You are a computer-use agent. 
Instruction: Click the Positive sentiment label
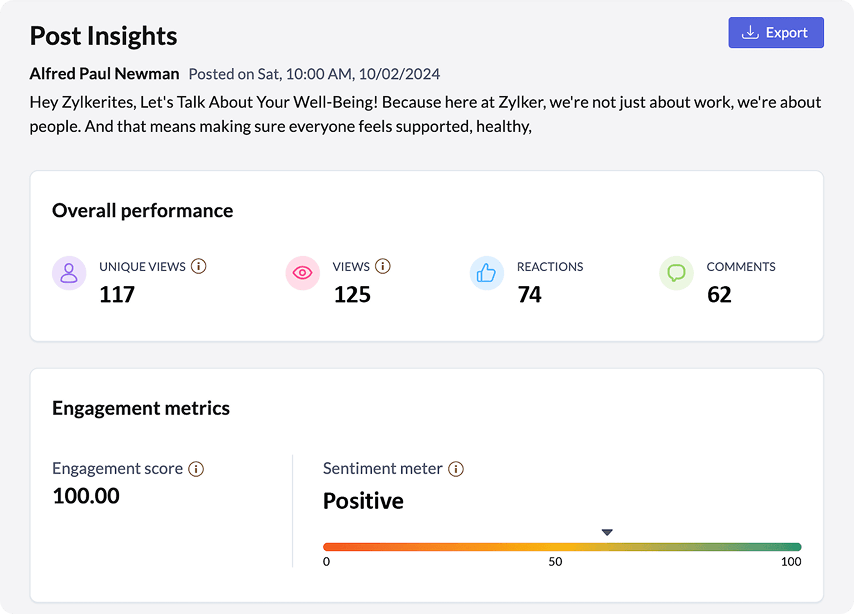click(x=363, y=501)
